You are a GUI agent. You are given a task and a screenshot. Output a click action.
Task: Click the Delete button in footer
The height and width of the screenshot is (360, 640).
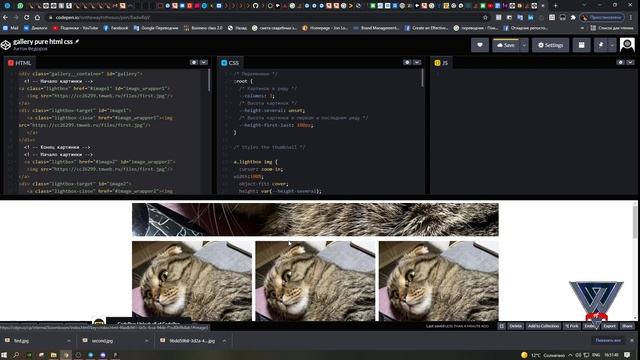(516, 326)
